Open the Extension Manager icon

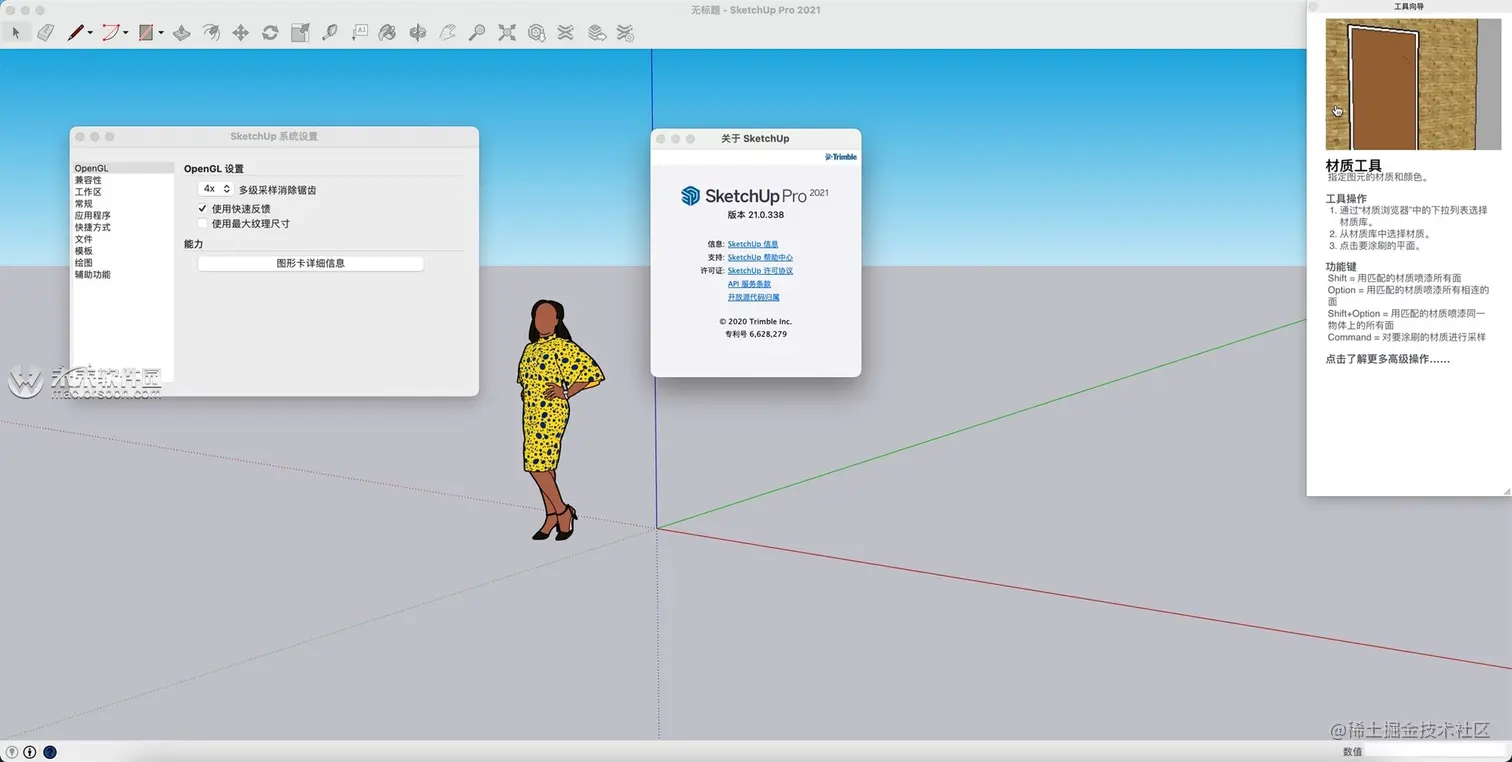click(x=625, y=33)
